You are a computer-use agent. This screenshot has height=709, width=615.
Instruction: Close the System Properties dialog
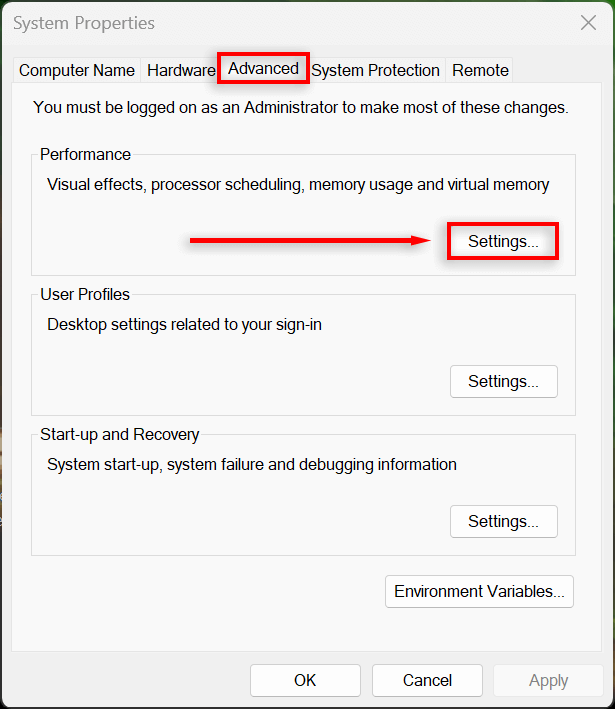point(588,23)
